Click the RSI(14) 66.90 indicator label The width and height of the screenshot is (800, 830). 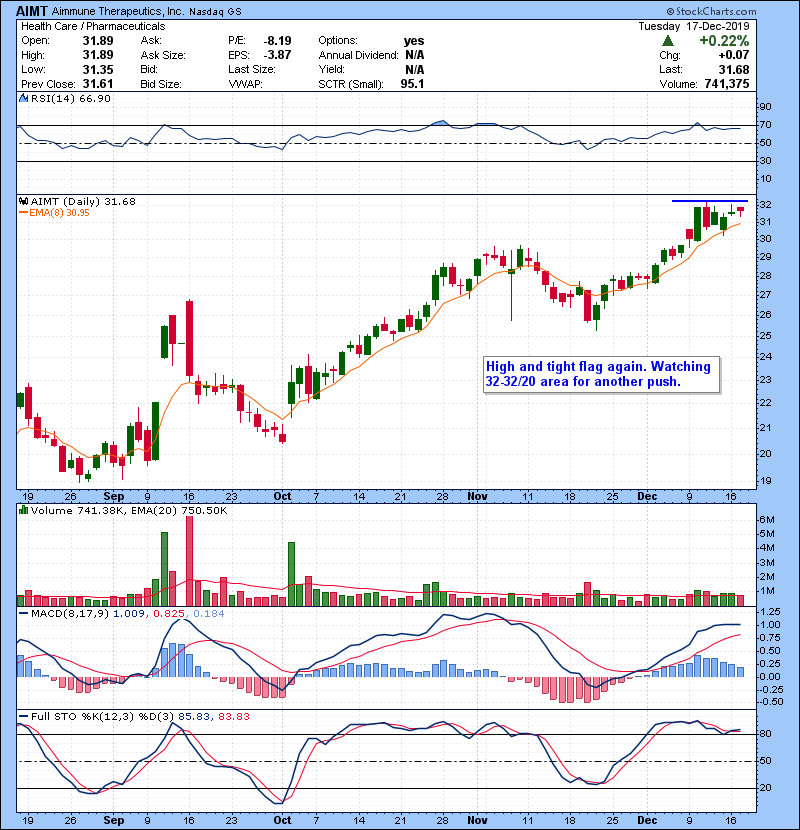(x=71, y=98)
